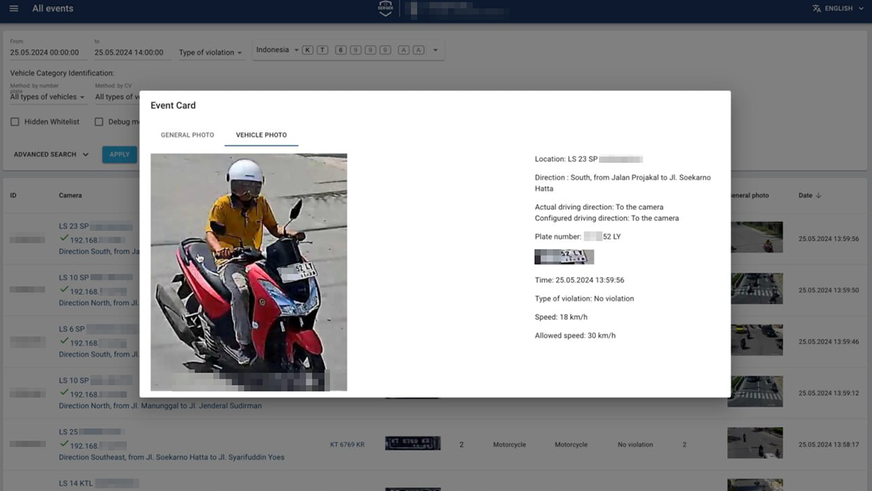This screenshot has height=491, width=872.
Task: Click the Time 25.05.2024 13:59:56 text
Action: [579, 280]
